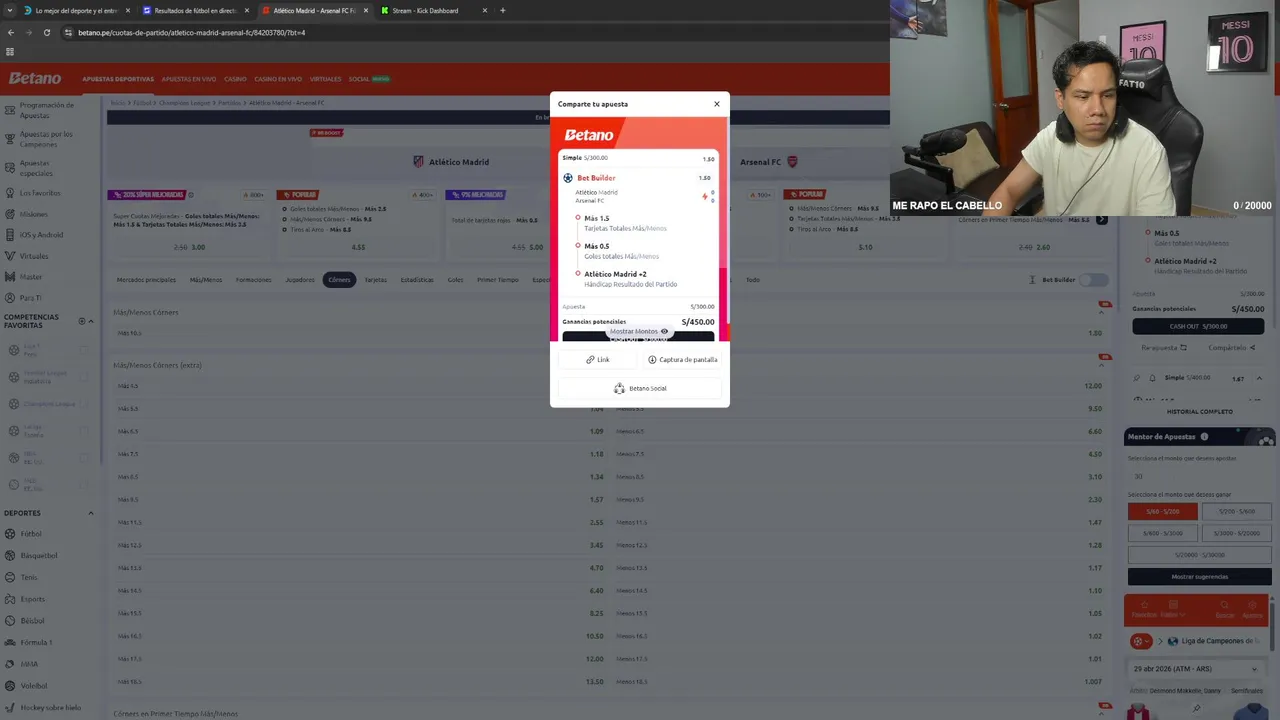Open iOS y Android phone icon
Screen dimensions: 1280x720
pyautogui.click(x=10, y=235)
